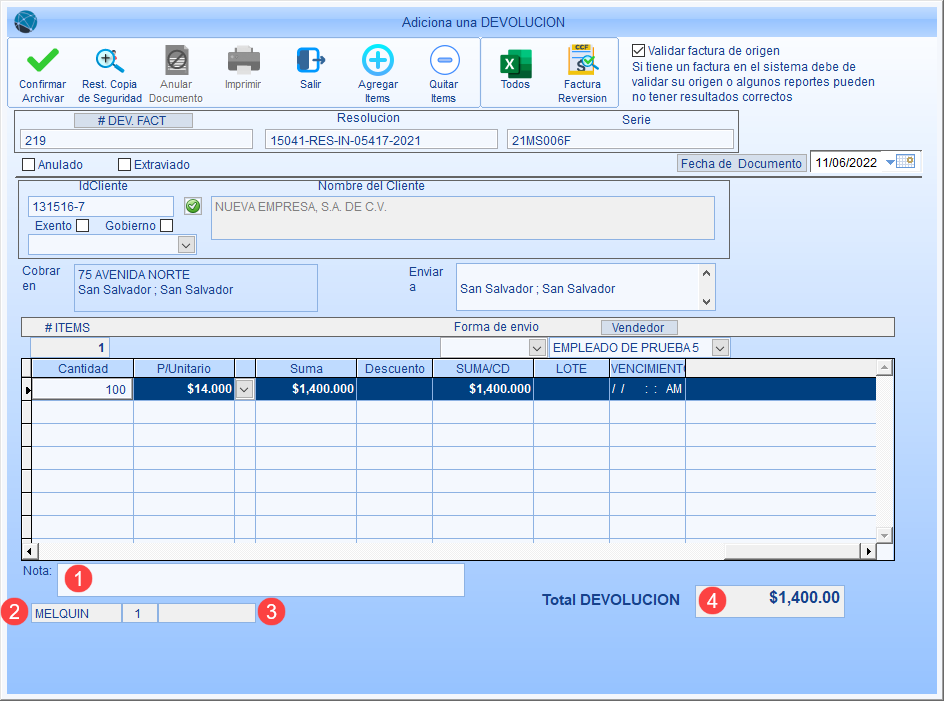Click the grid vertical scrollbar up arrow
Viewport: 944px width, 701px height.
884,367
